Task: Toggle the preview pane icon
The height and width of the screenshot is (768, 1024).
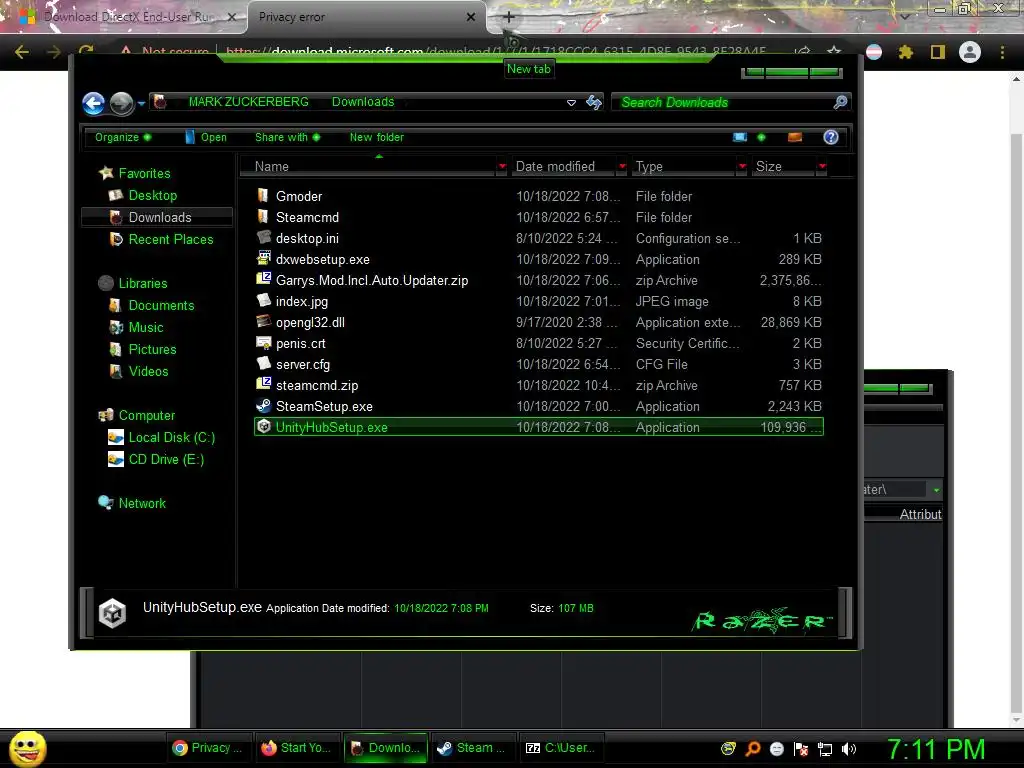Action: [795, 137]
